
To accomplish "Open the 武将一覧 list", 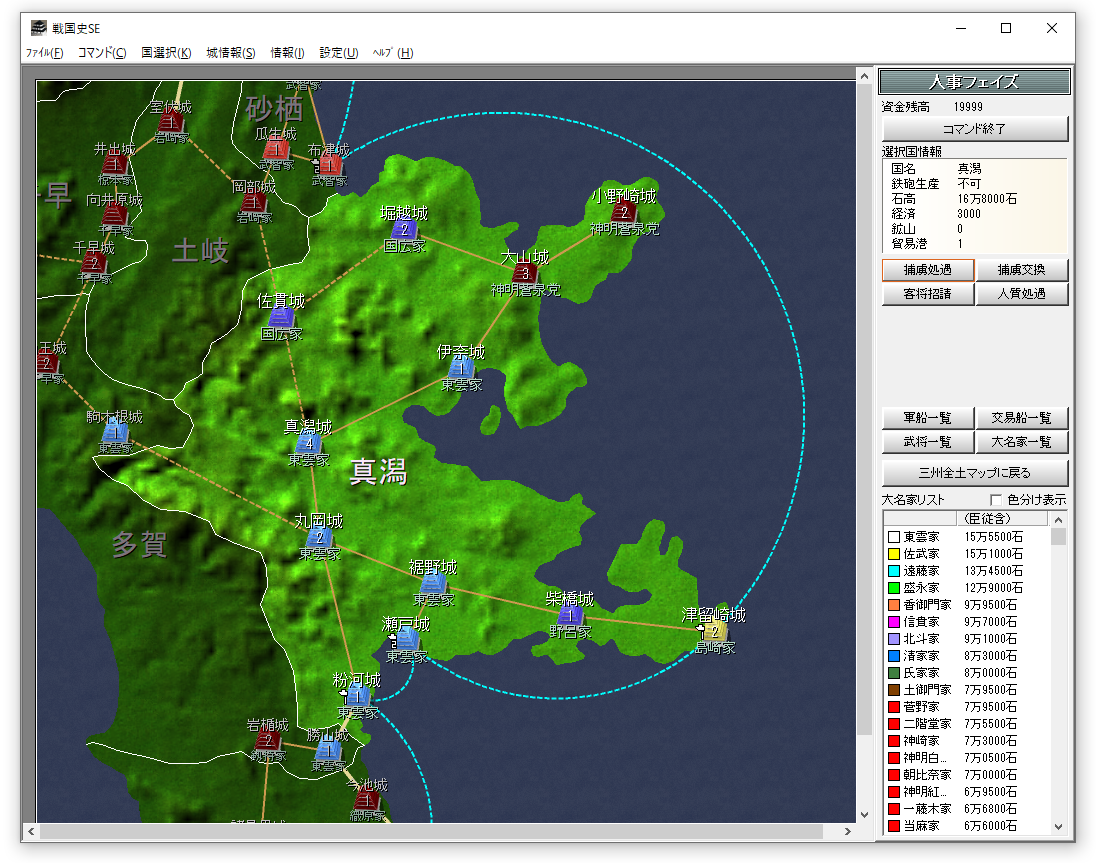I will 927,442.
